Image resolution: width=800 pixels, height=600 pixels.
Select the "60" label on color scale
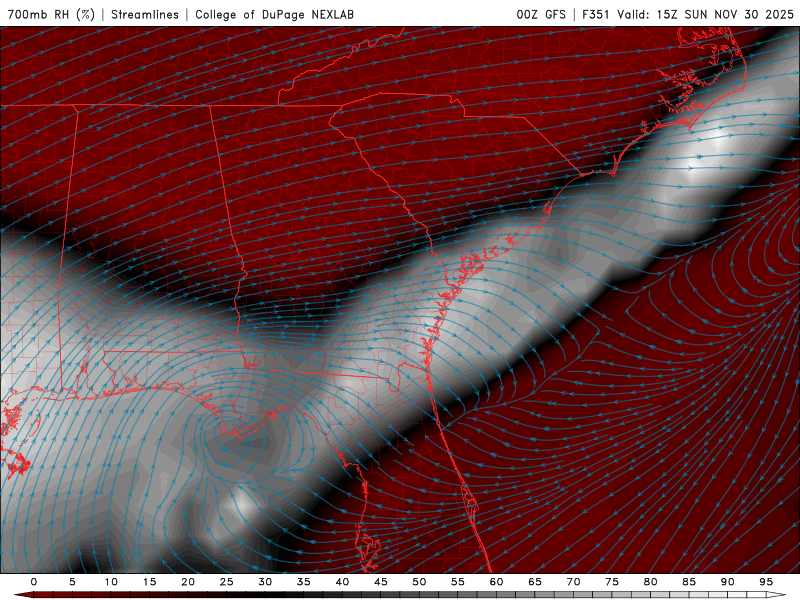tap(496, 582)
